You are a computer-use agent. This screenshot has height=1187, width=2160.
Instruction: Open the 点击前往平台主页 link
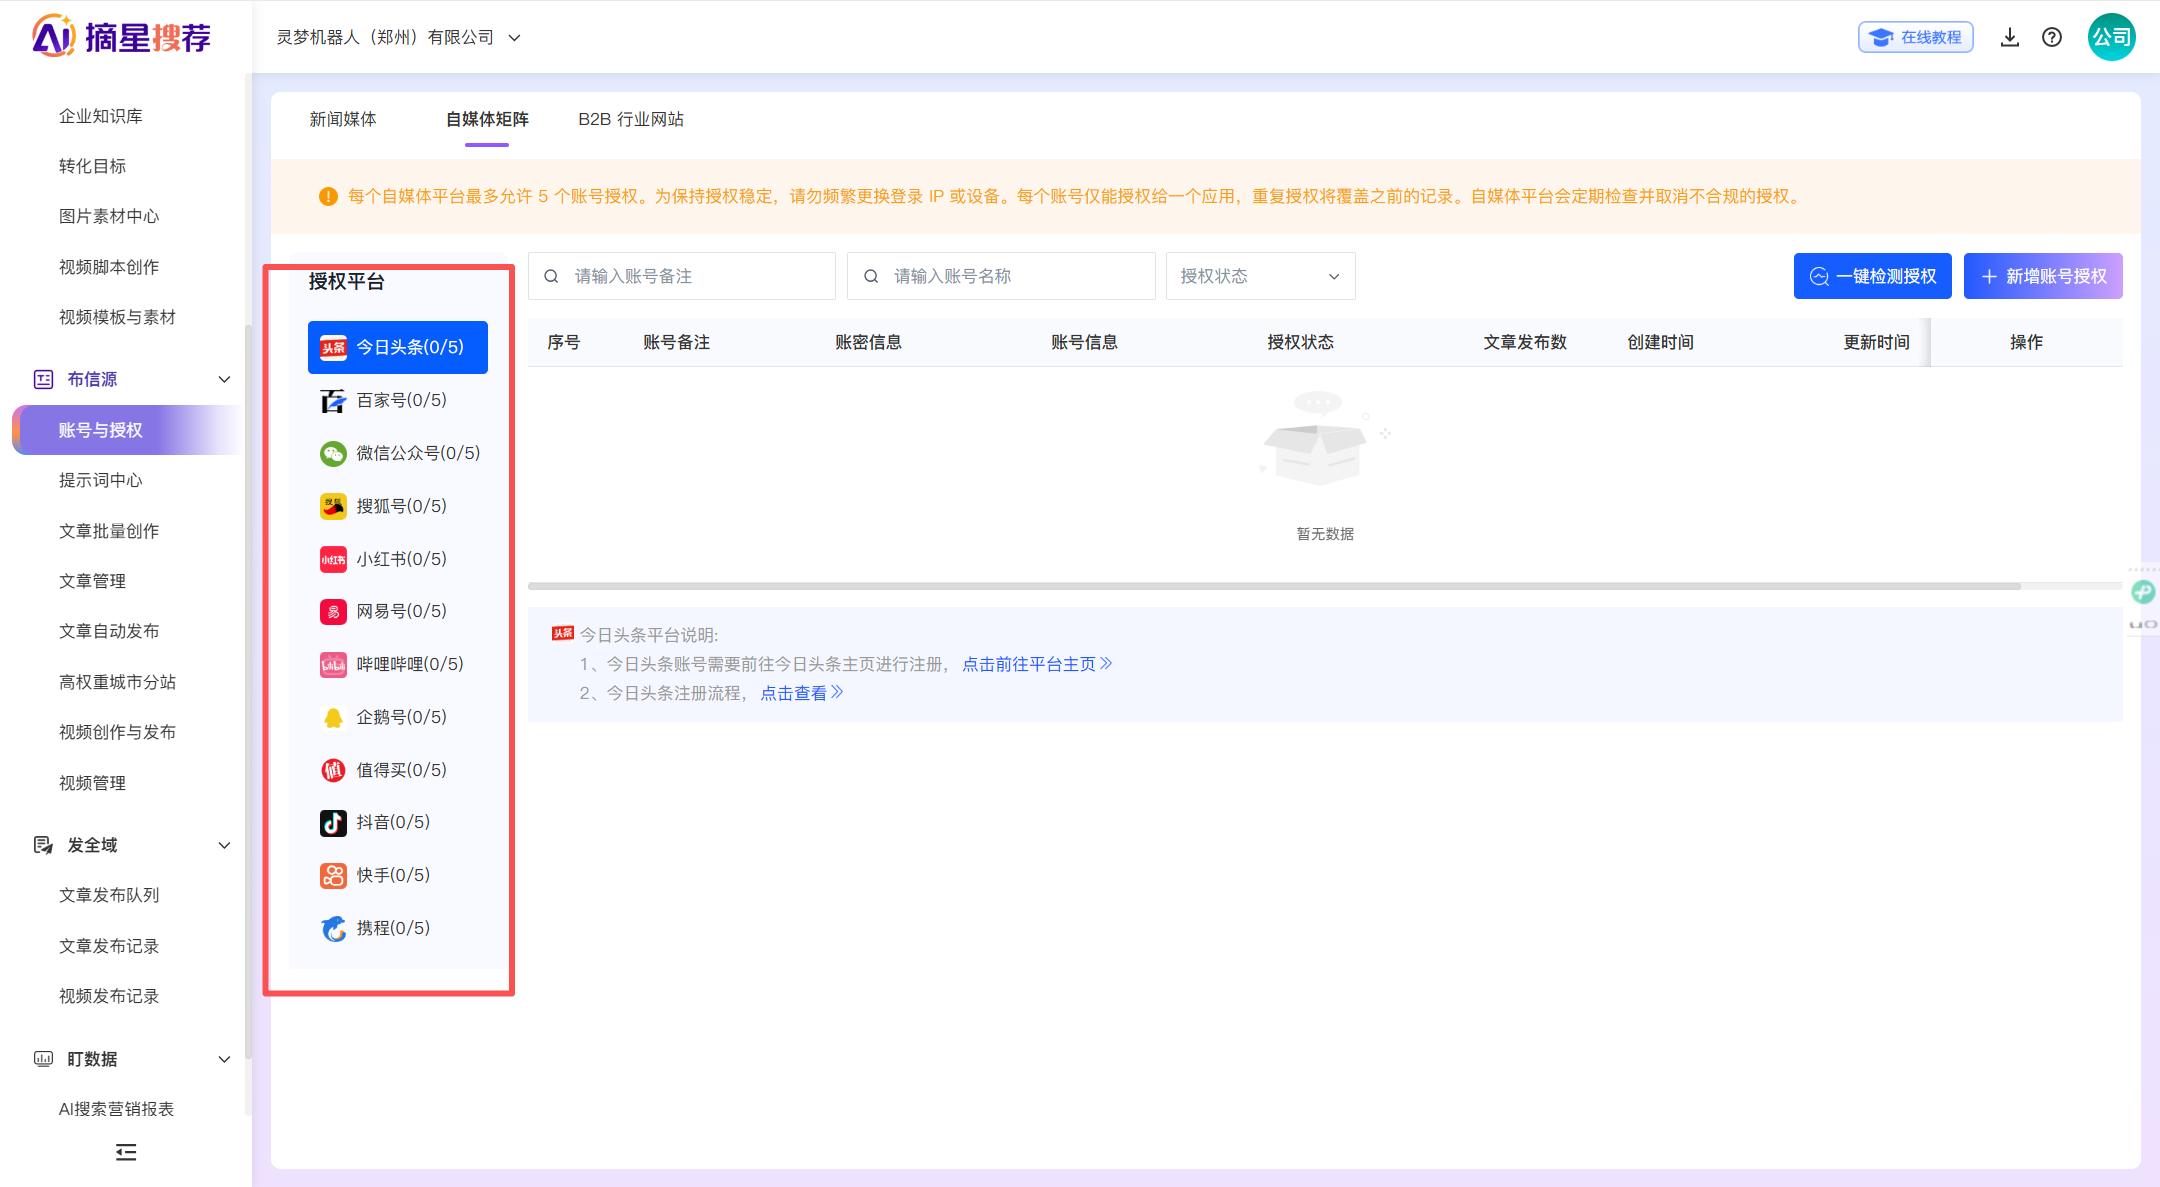point(1037,664)
